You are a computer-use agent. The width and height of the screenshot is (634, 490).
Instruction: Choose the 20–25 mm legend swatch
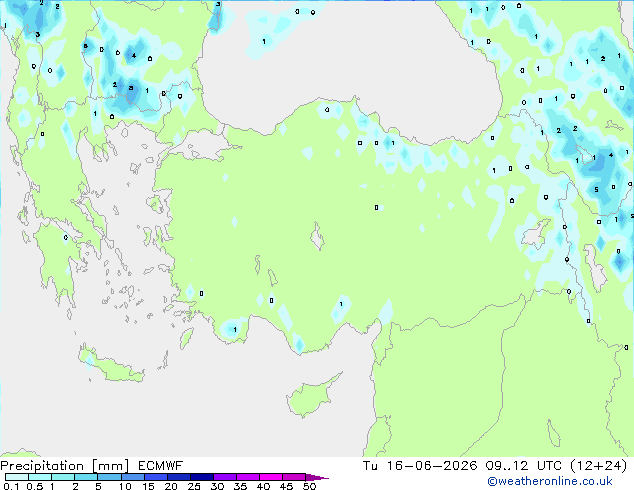tap(179, 477)
